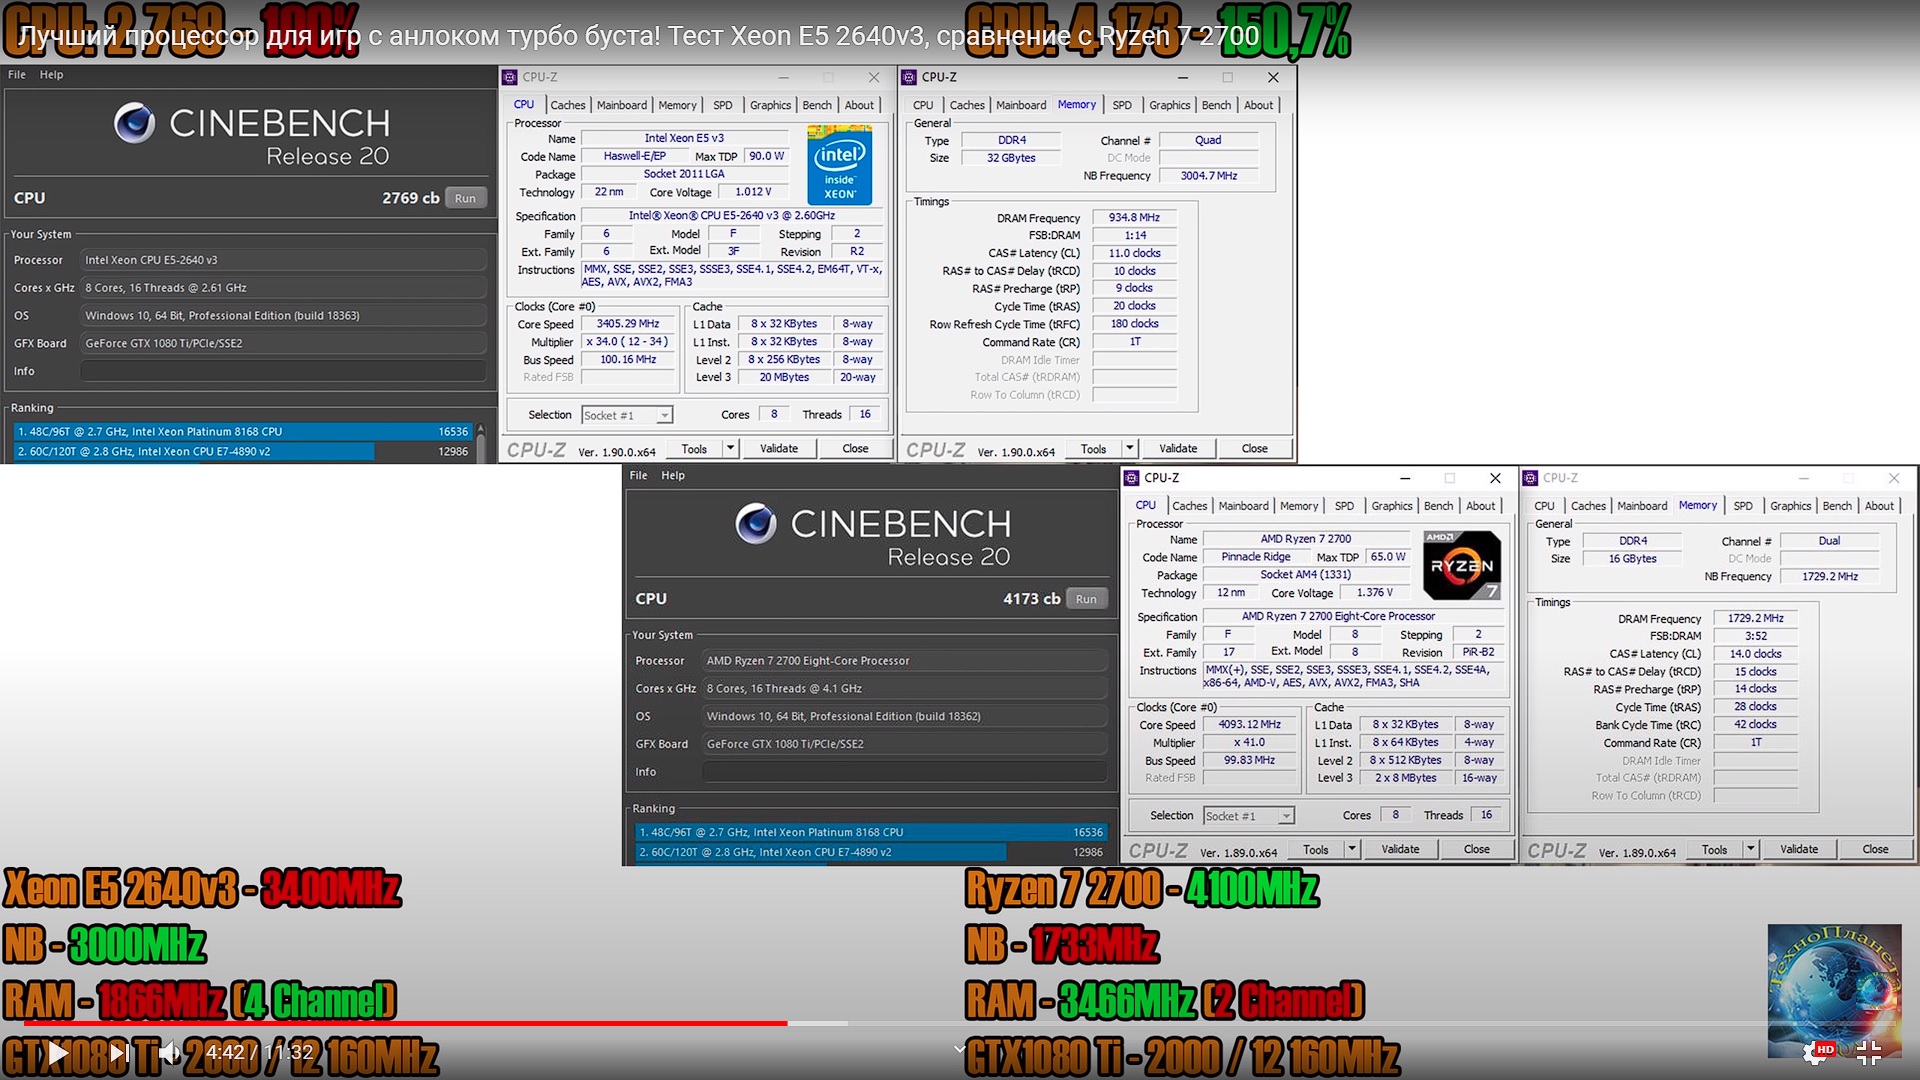Expand chevron at bottom center of player
1920x1080 pixels.
pyautogui.click(x=959, y=1049)
